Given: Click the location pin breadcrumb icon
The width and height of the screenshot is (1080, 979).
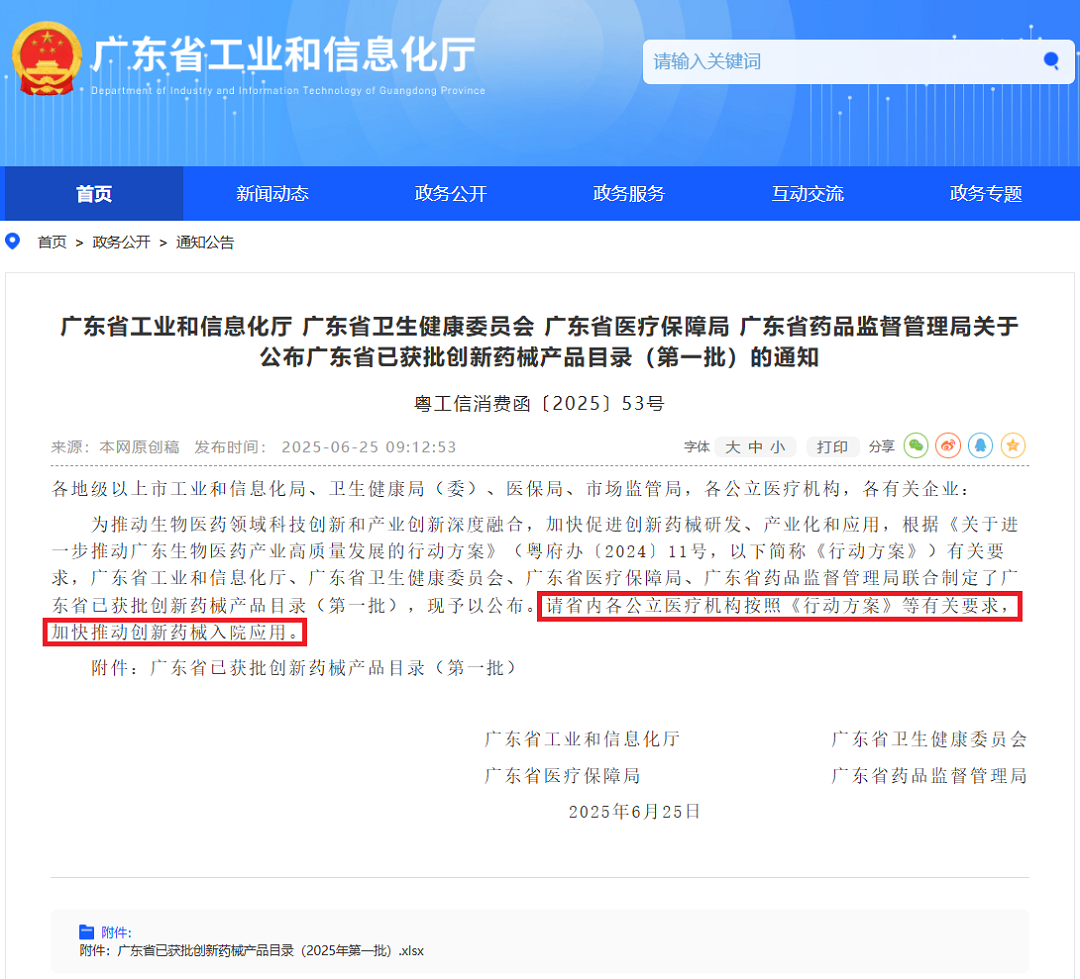Looking at the screenshot, I should 12,241.
